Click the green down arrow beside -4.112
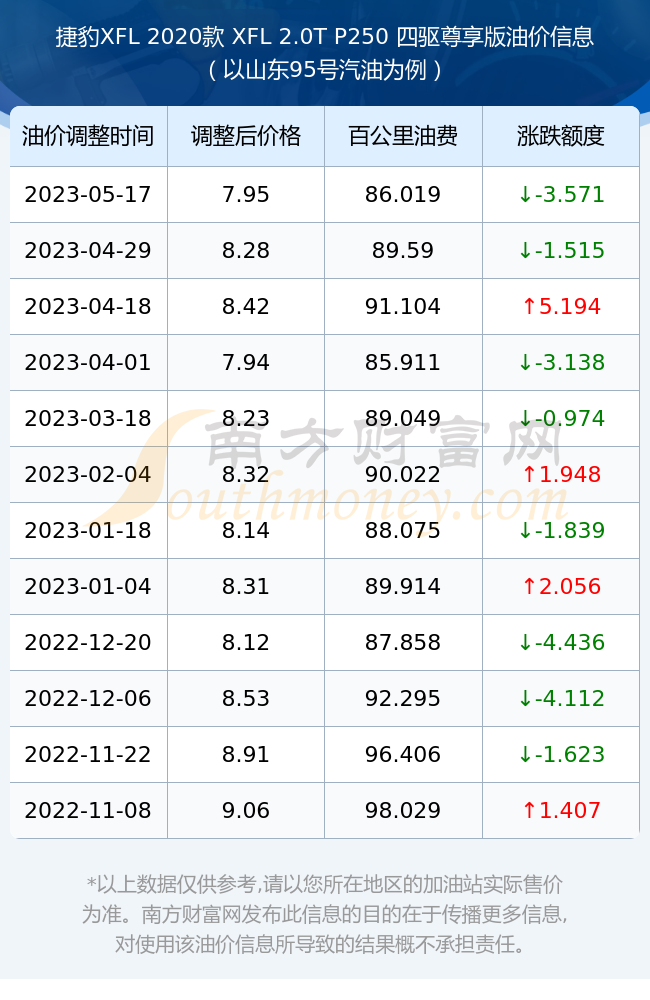This screenshot has height=1000, width=650. 525,698
